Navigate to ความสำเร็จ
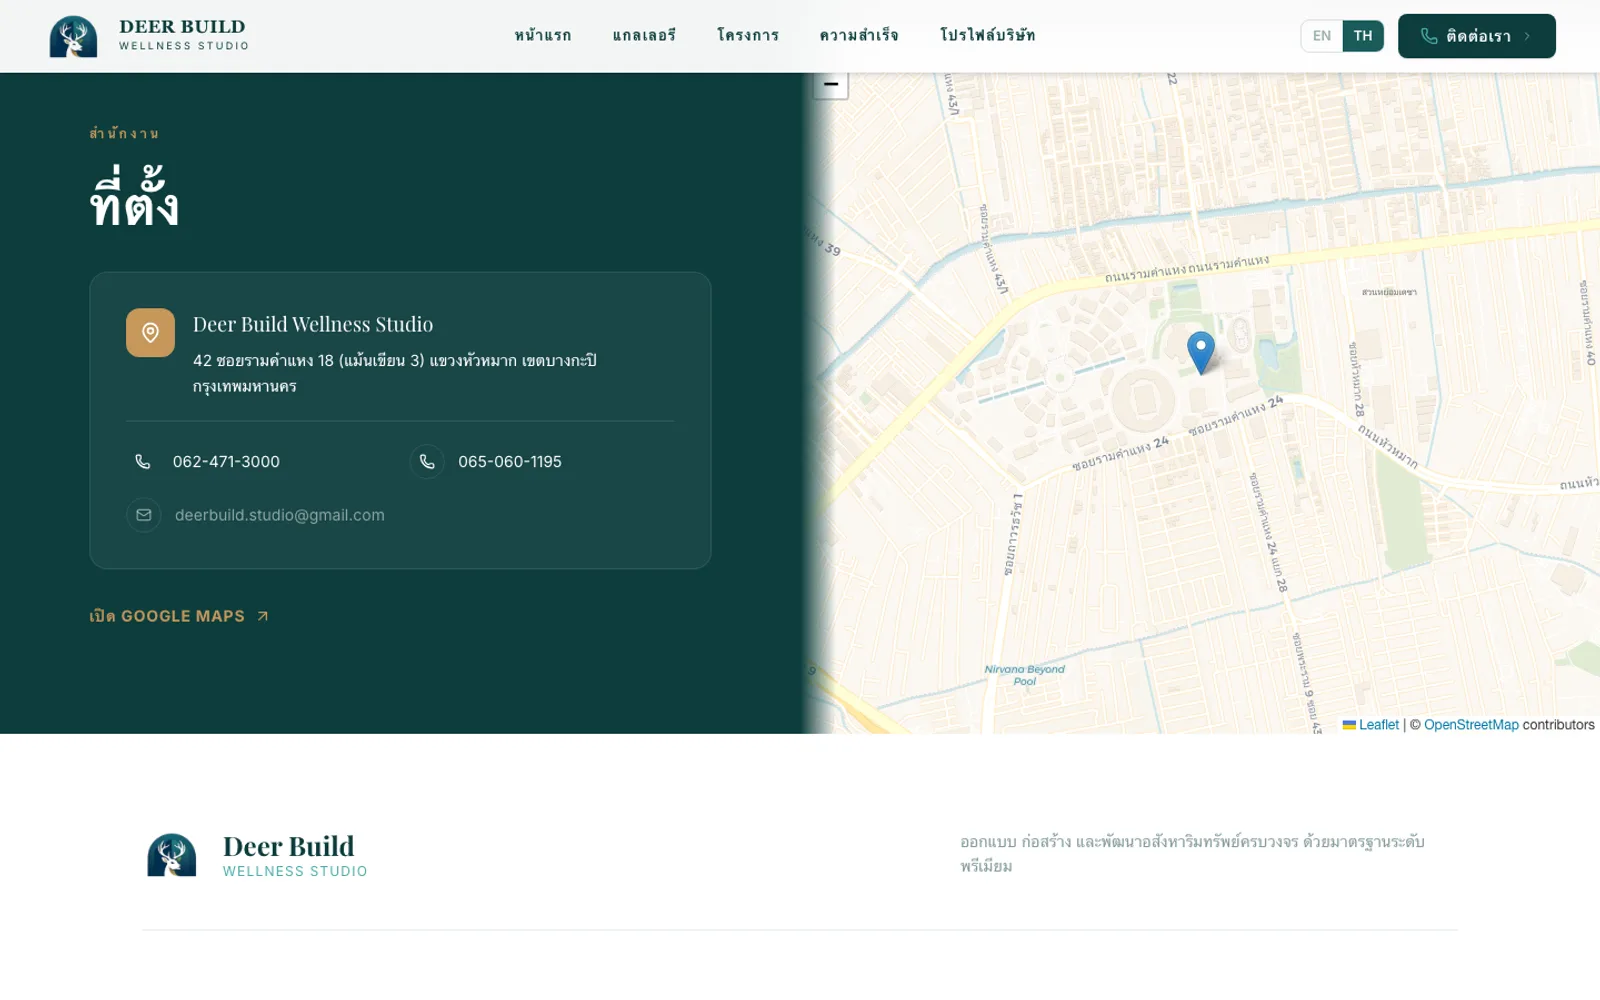Viewport: 1600px width, 1000px height. pos(859,36)
